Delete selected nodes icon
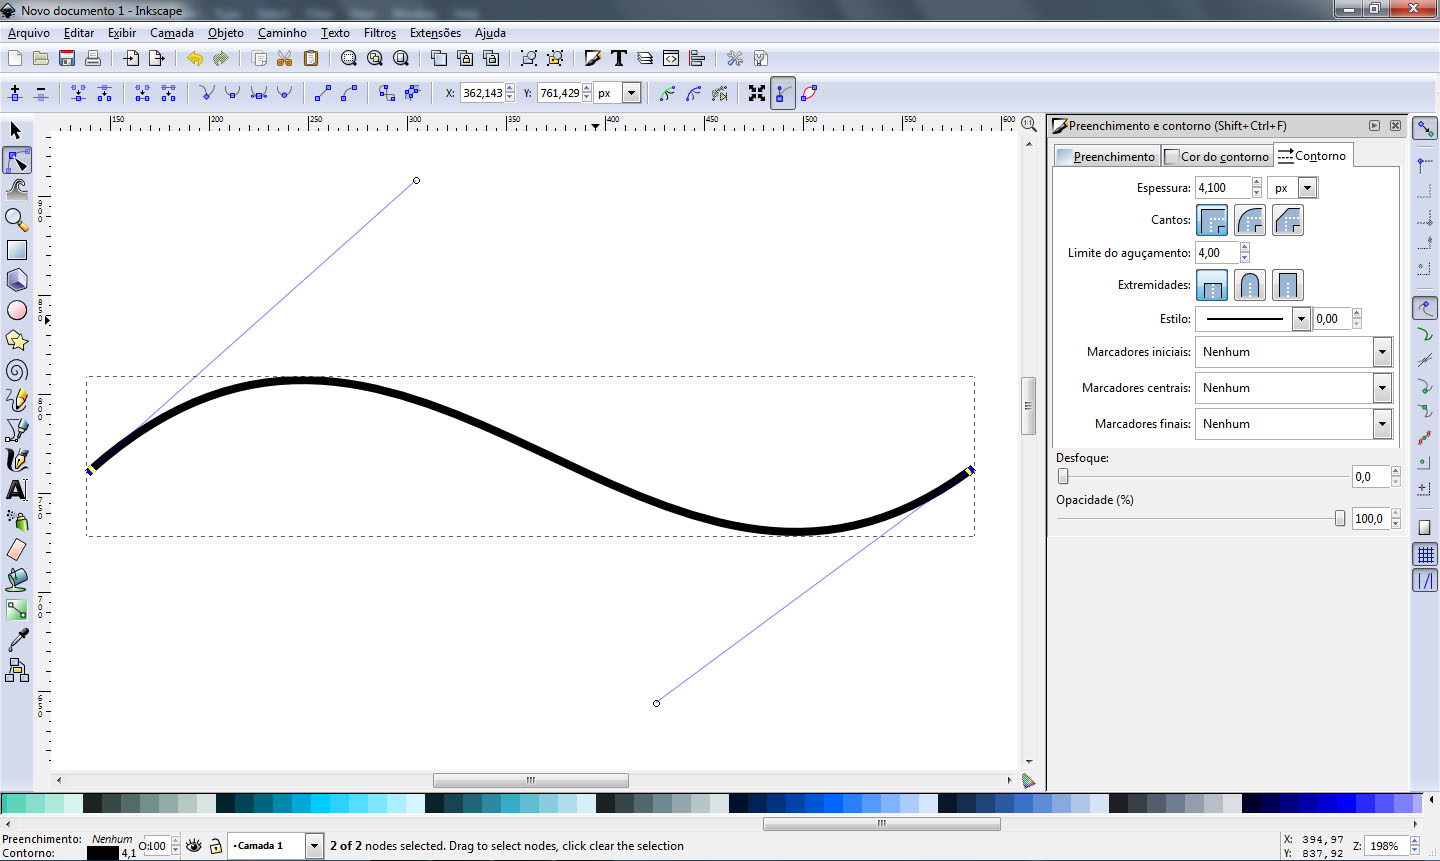 [41, 93]
